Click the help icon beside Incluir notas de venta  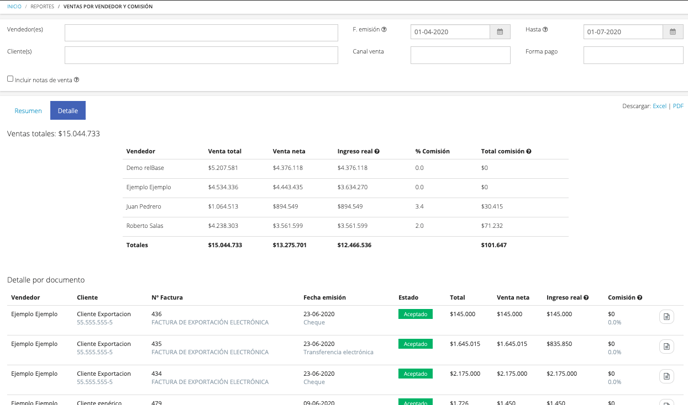(76, 80)
